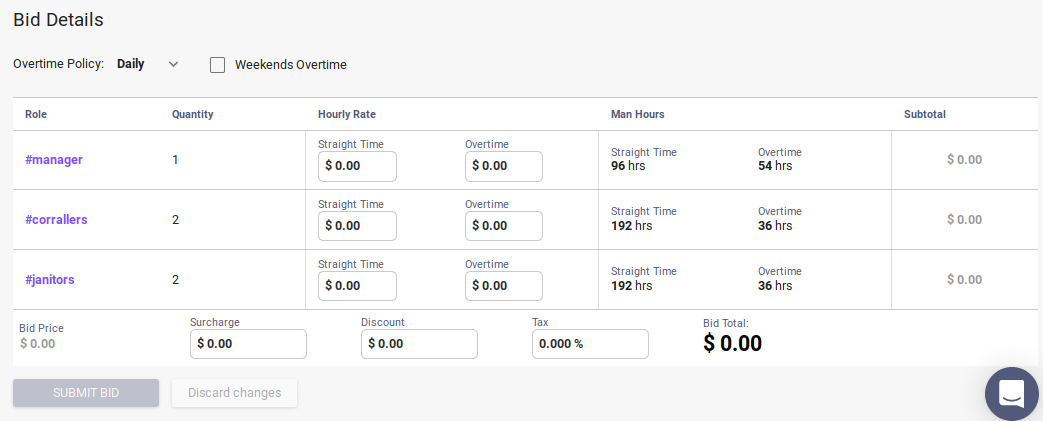
Task: Enable the Weekends Overtime checkbox
Action: 218,65
